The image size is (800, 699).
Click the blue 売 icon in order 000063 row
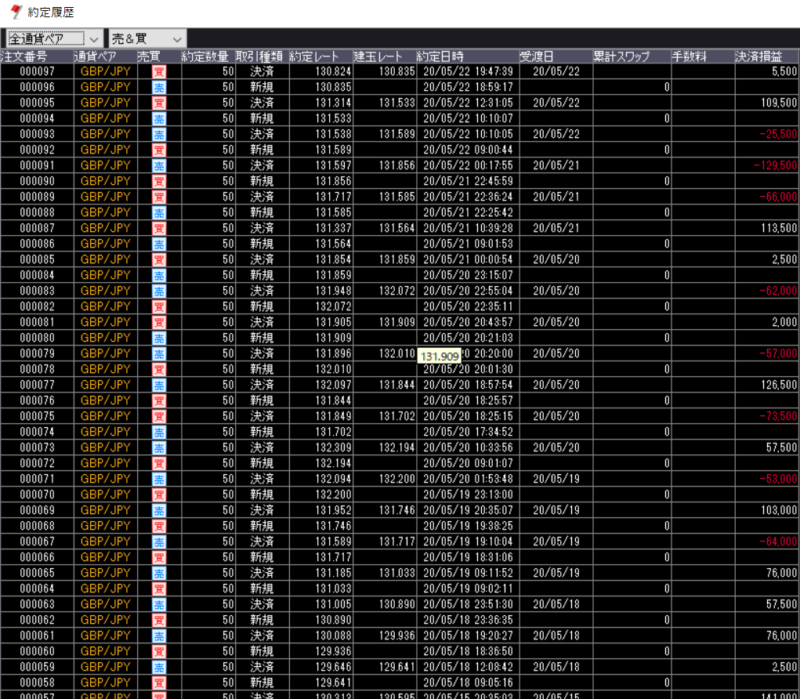[x=158, y=604]
